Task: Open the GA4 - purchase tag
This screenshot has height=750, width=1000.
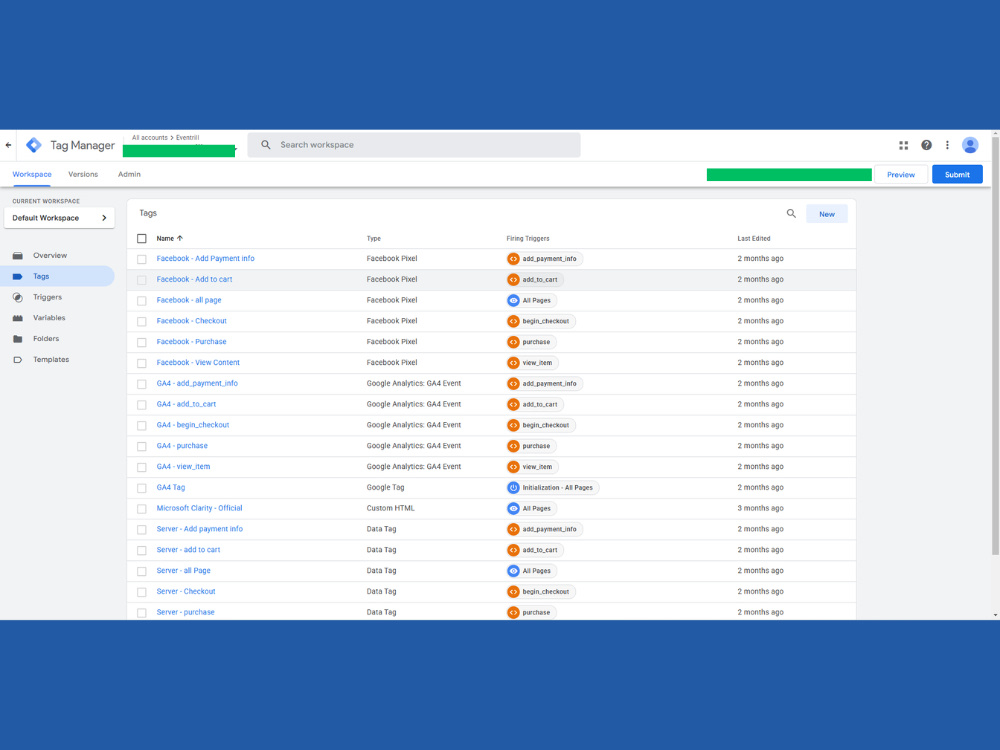Action: 182,446
